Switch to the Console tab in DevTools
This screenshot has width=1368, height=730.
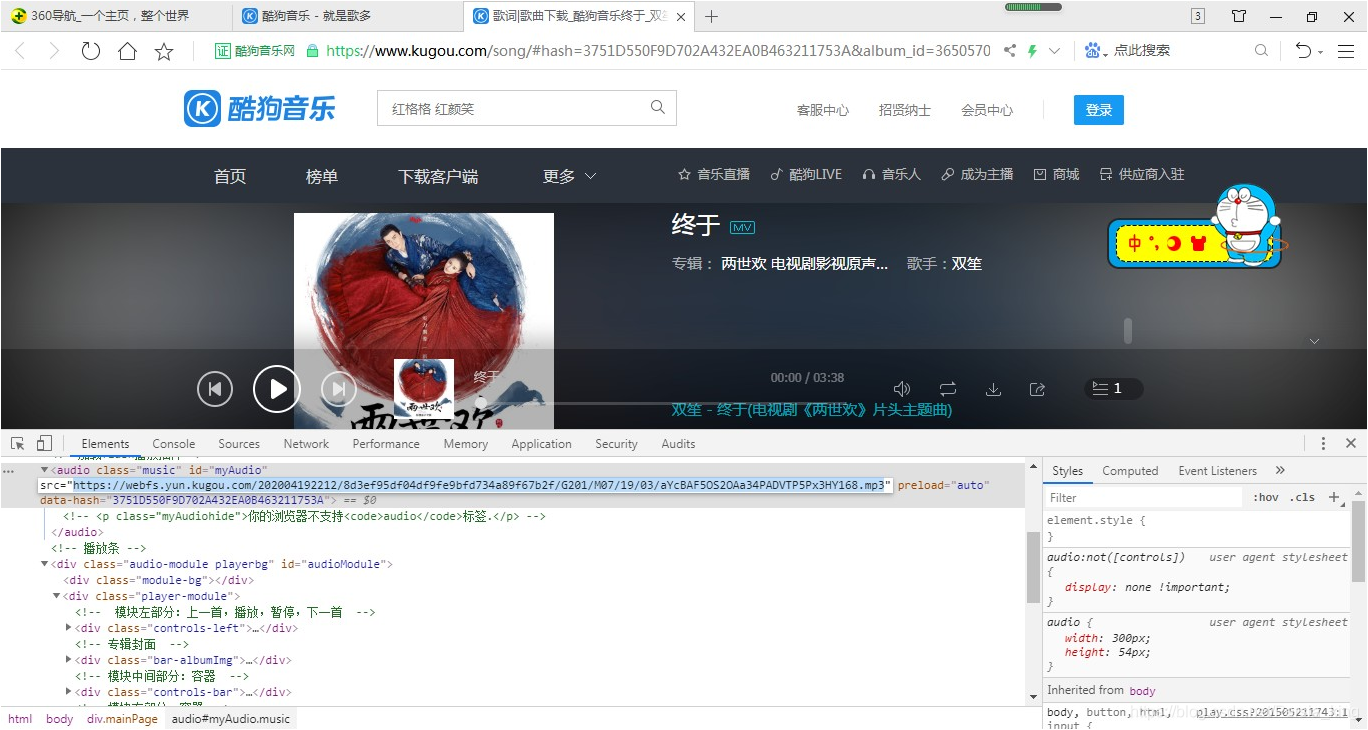pyautogui.click(x=173, y=443)
